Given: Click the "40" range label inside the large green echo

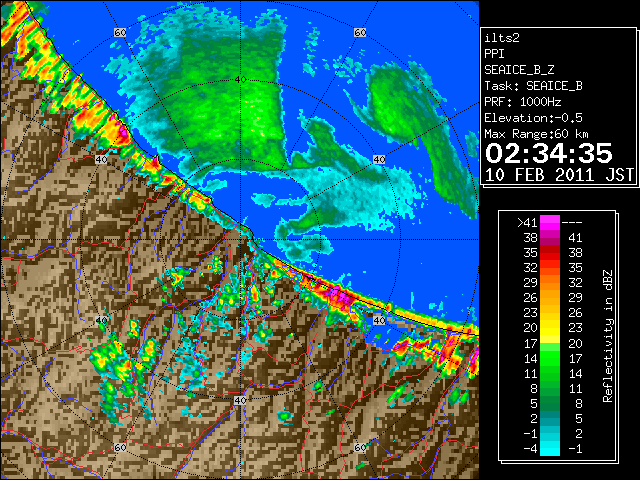Looking at the screenshot, I should tap(241, 80).
